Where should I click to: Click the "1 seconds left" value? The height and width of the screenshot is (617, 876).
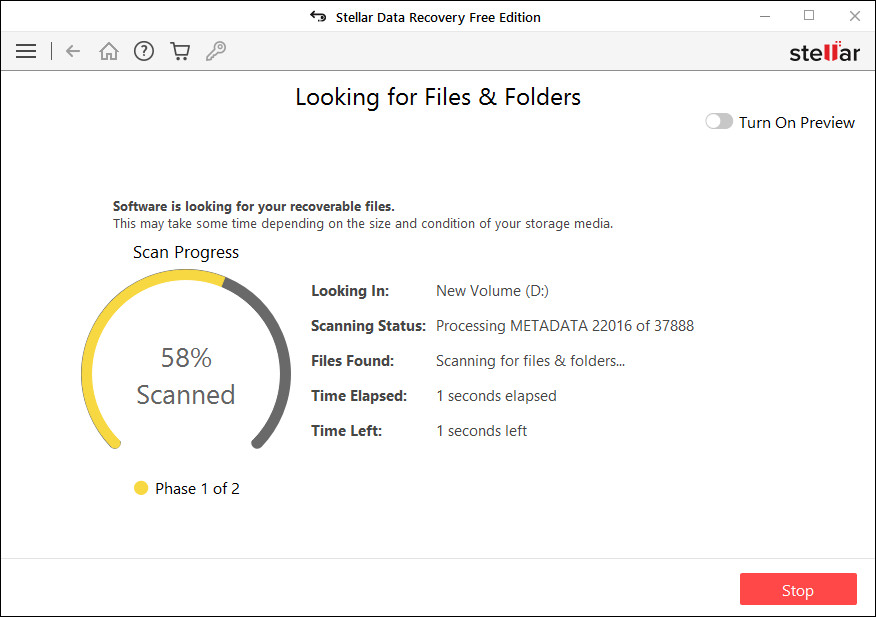point(482,431)
